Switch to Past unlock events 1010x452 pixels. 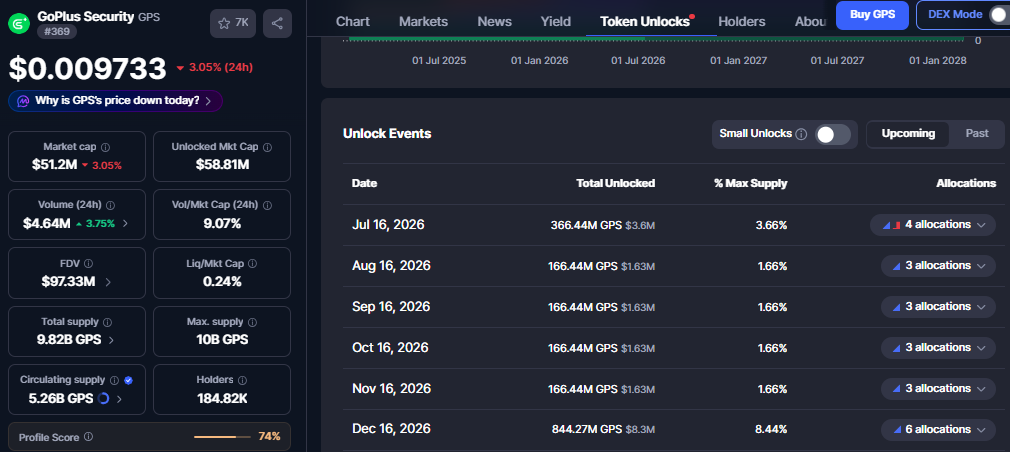[977, 133]
